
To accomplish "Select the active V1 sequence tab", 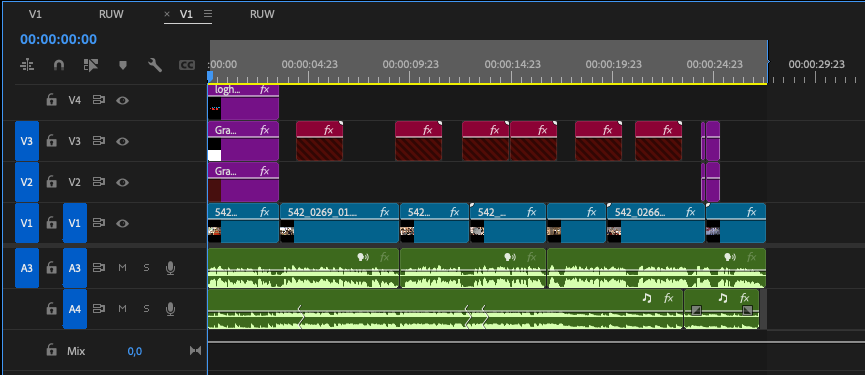I will click(x=186, y=14).
